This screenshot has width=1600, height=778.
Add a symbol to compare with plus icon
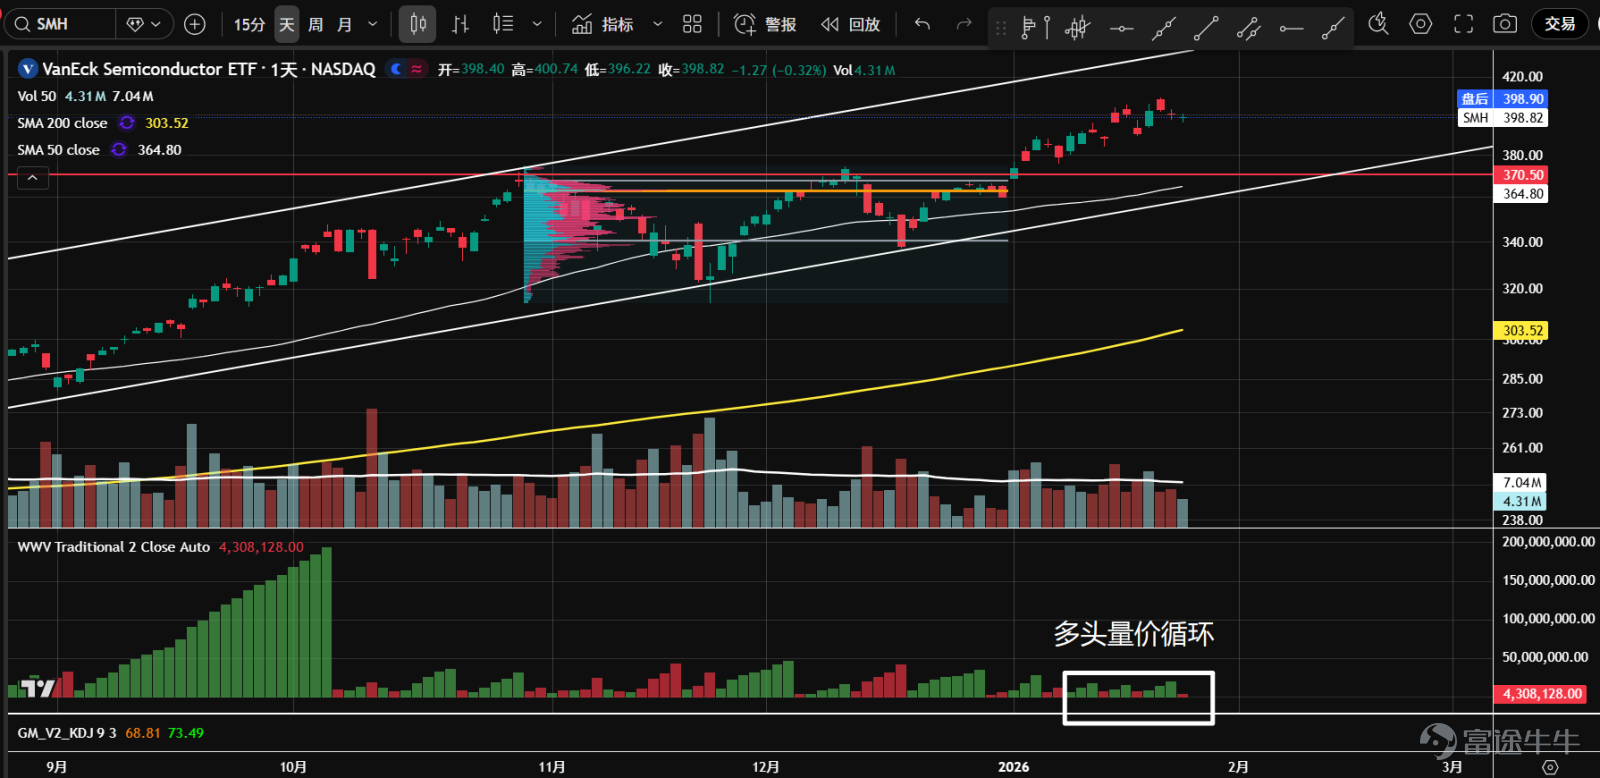pyautogui.click(x=195, y=24)
